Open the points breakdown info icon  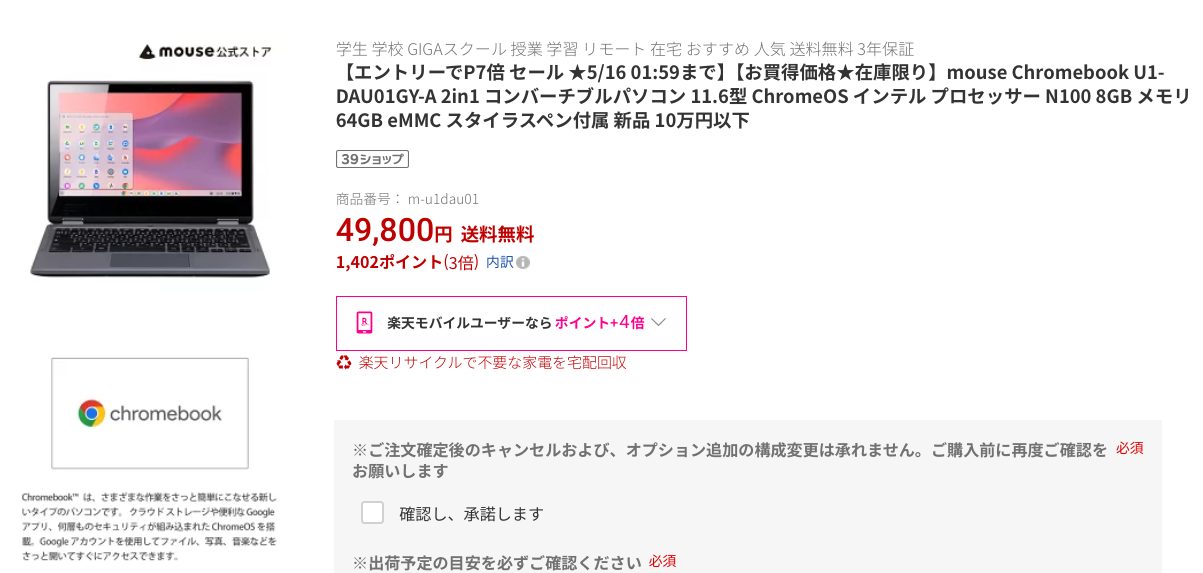[524, 263]
